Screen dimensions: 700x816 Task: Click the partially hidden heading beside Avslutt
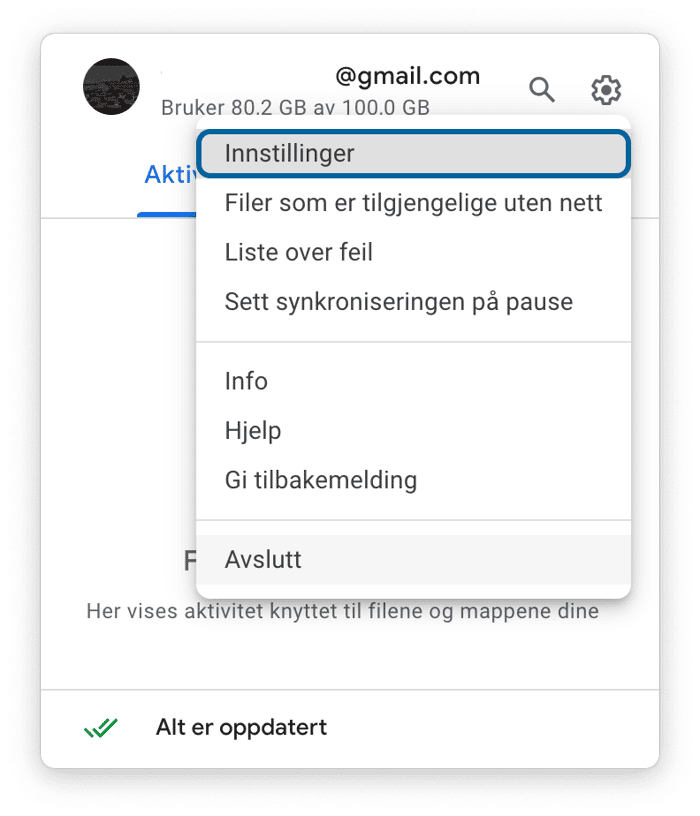(x=190, y=560)
